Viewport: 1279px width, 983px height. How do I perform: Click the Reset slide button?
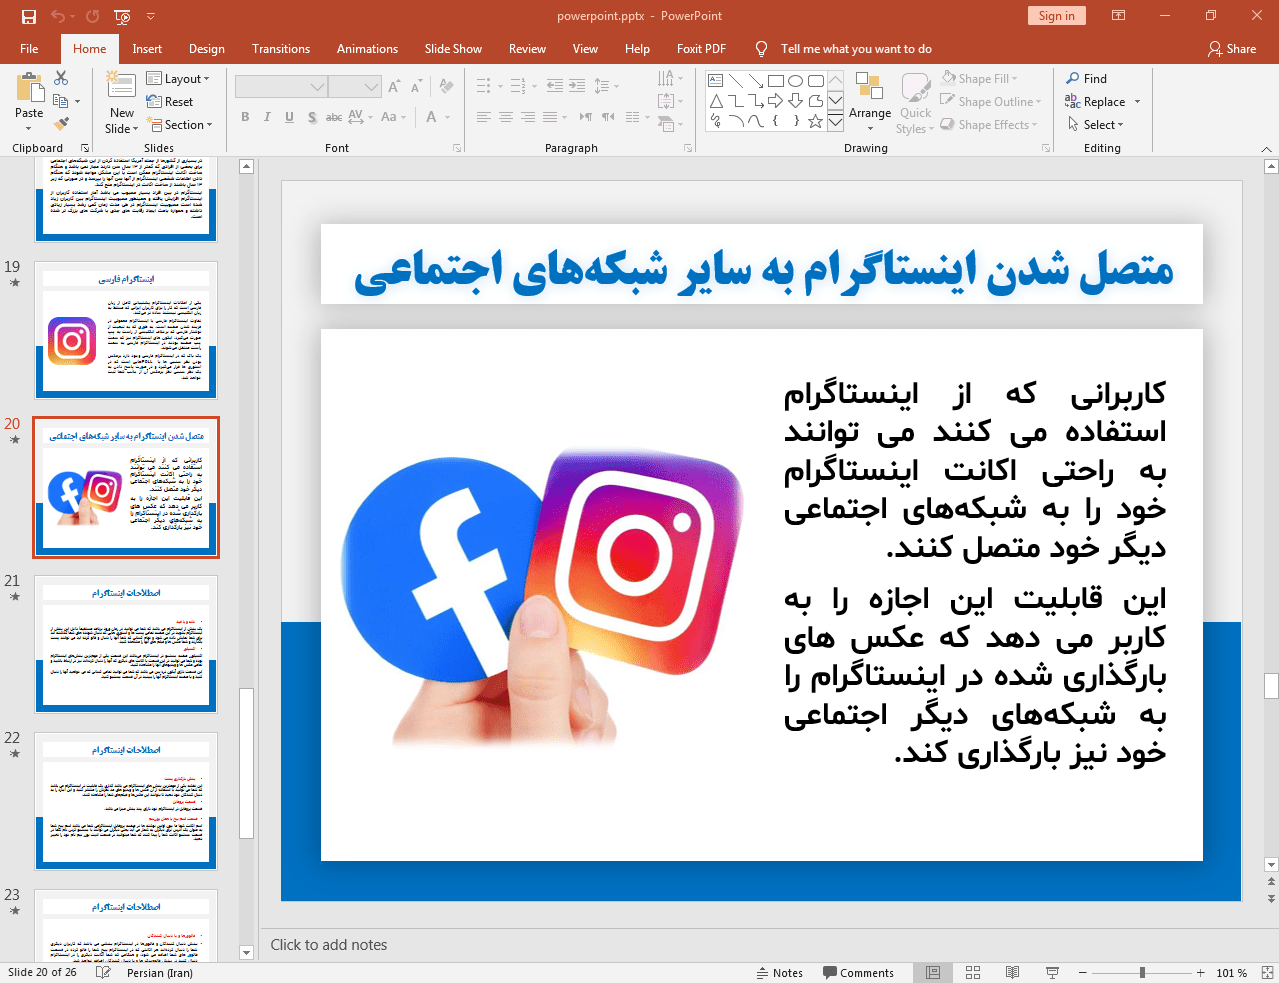(170, 102)
